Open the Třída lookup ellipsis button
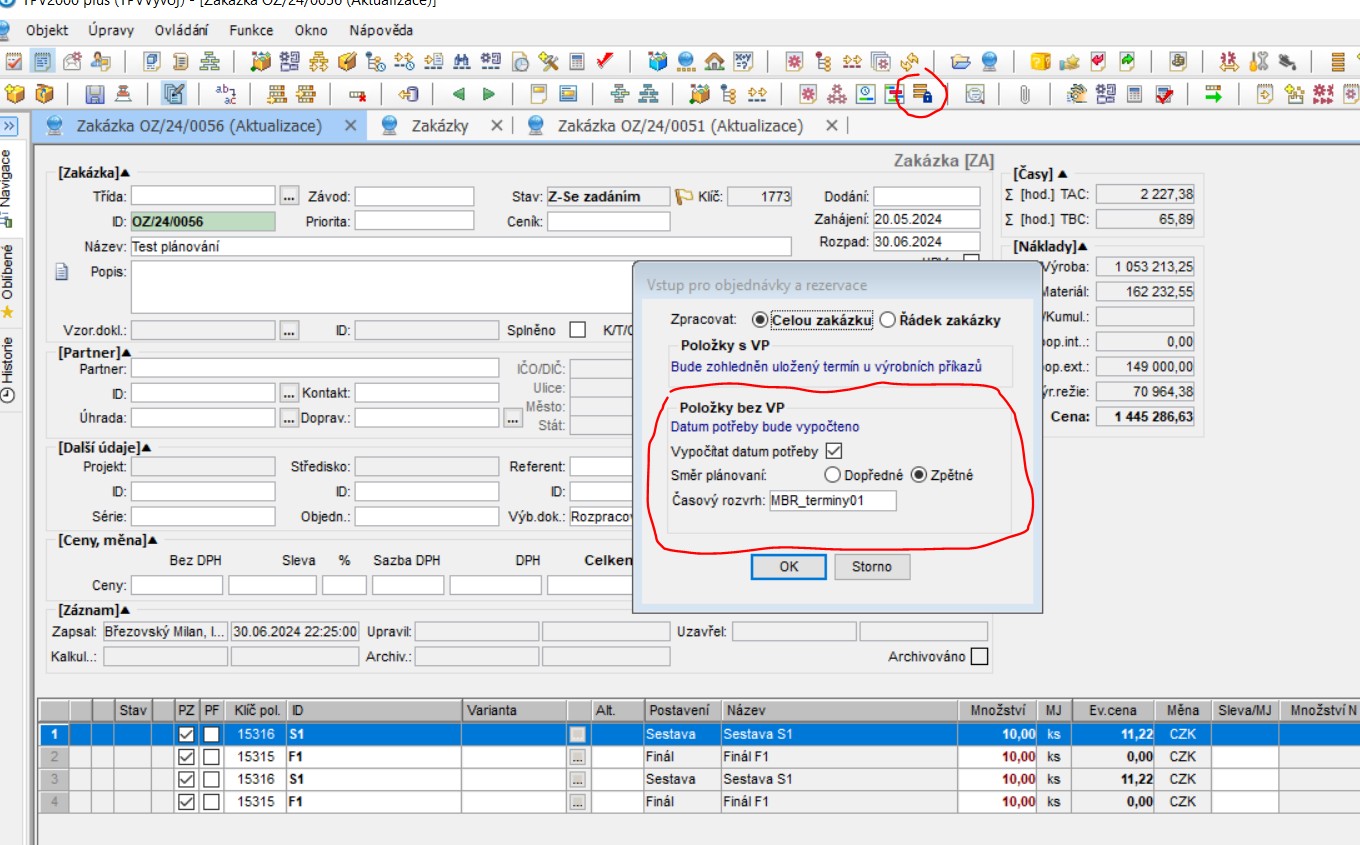 pyautogui.click(x=289, y=195)
